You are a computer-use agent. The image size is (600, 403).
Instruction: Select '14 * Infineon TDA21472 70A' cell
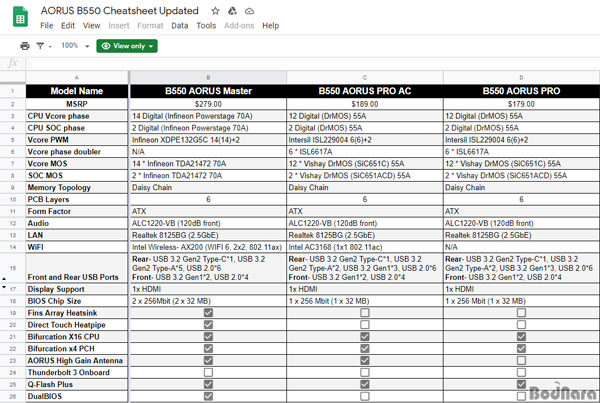click(208, 163)
